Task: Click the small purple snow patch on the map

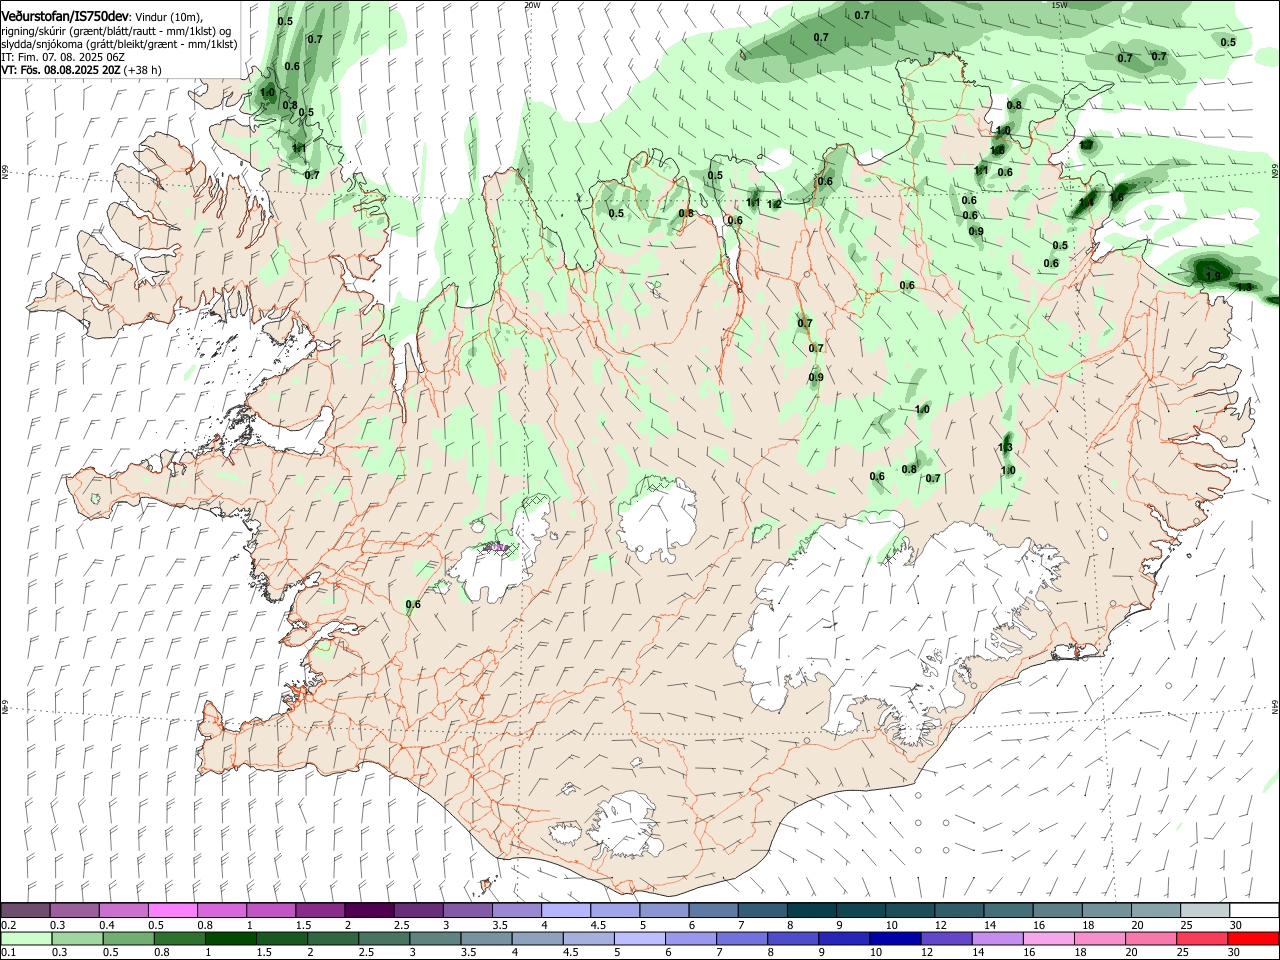Action: point(494,547)
